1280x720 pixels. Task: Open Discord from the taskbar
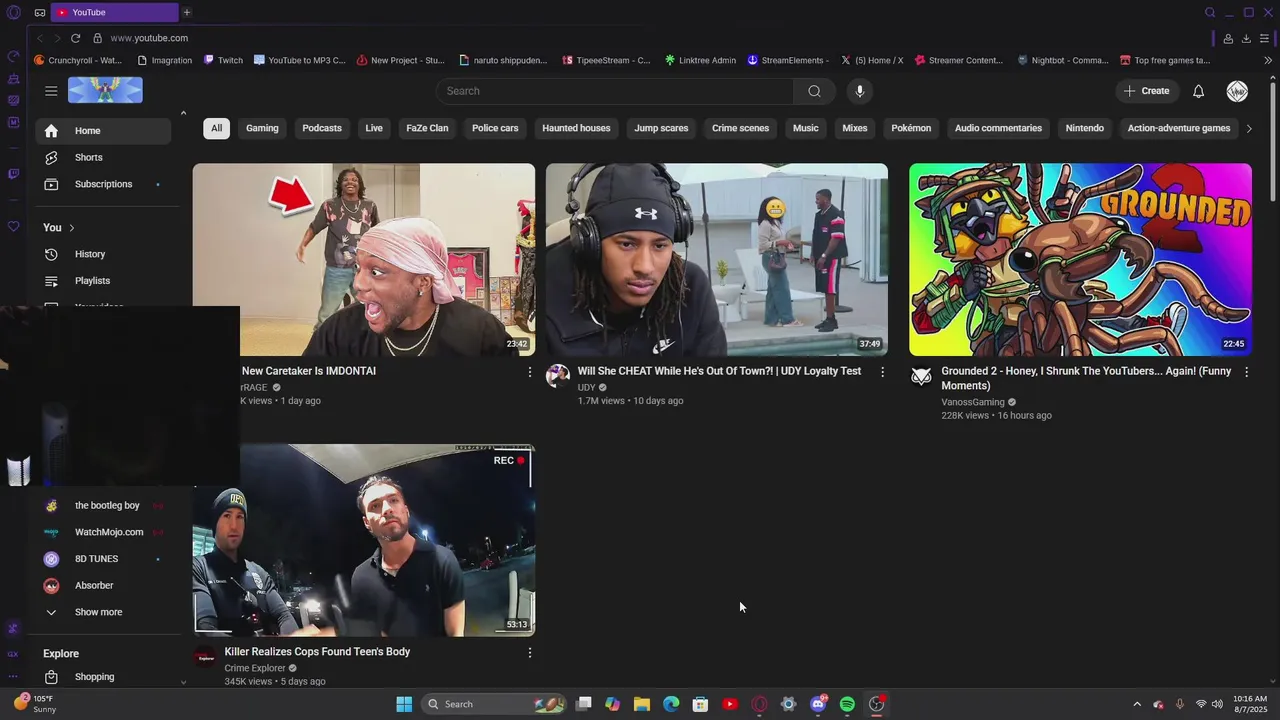(818, 704)
